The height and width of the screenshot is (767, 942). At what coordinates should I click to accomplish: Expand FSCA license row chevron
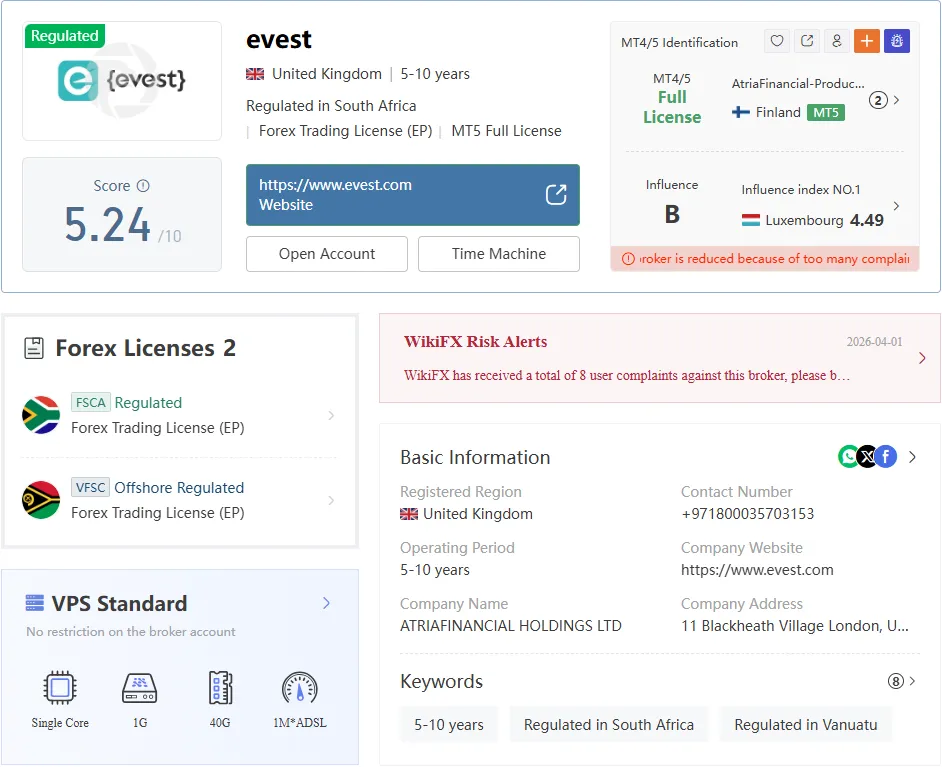(x=331, y=415)
